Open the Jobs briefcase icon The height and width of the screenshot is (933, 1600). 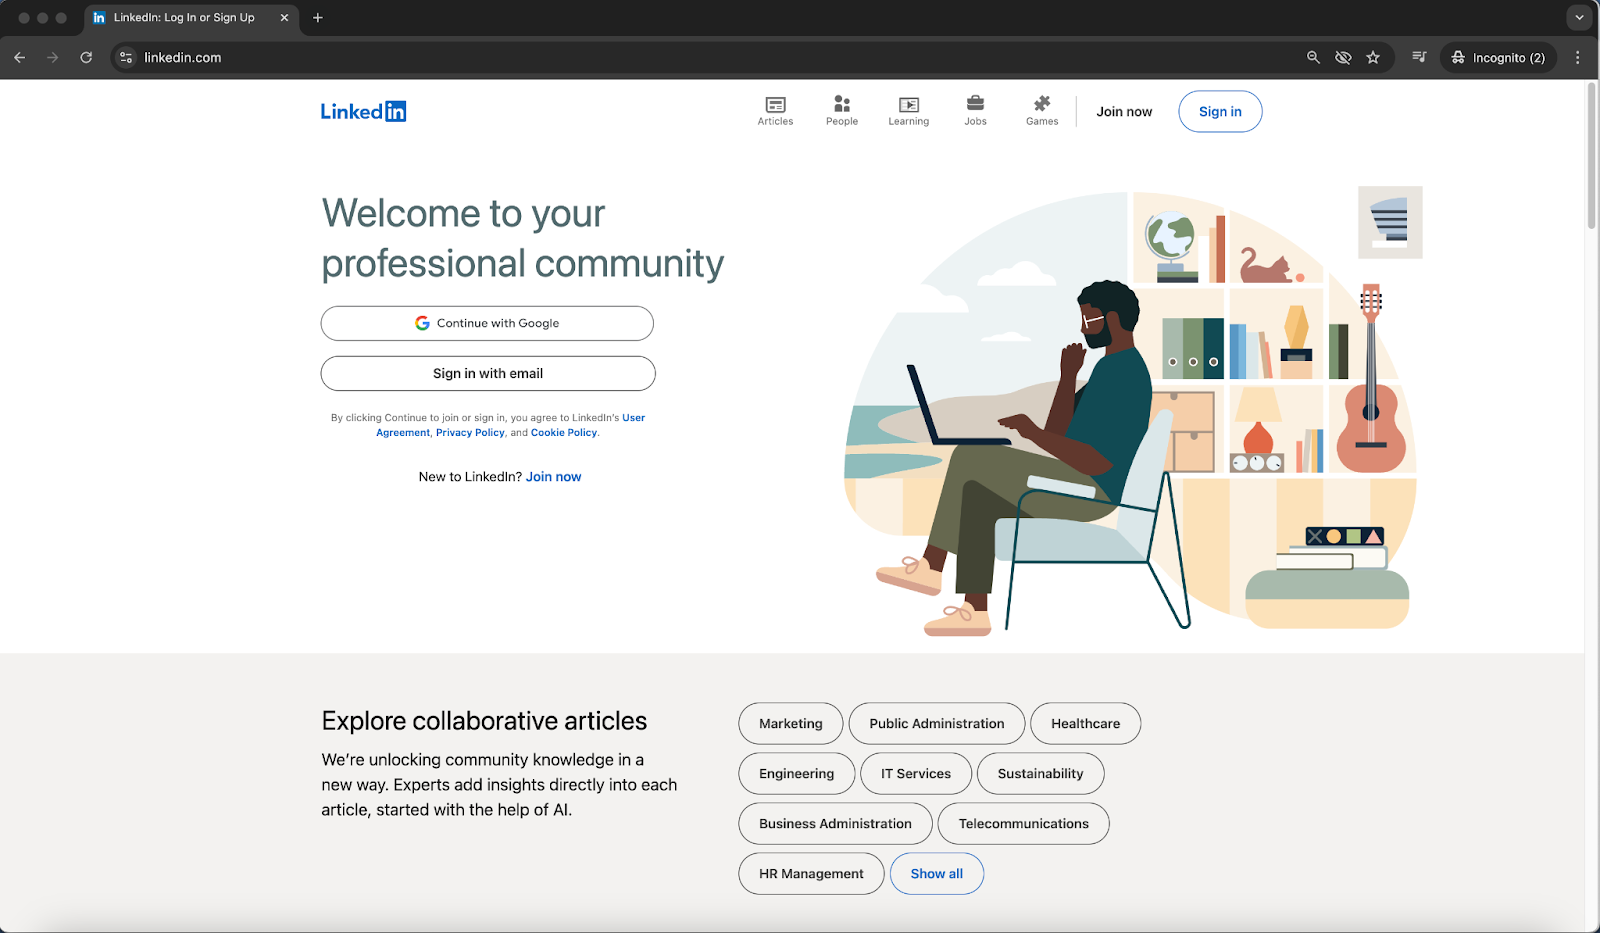[x=975, y=111]
